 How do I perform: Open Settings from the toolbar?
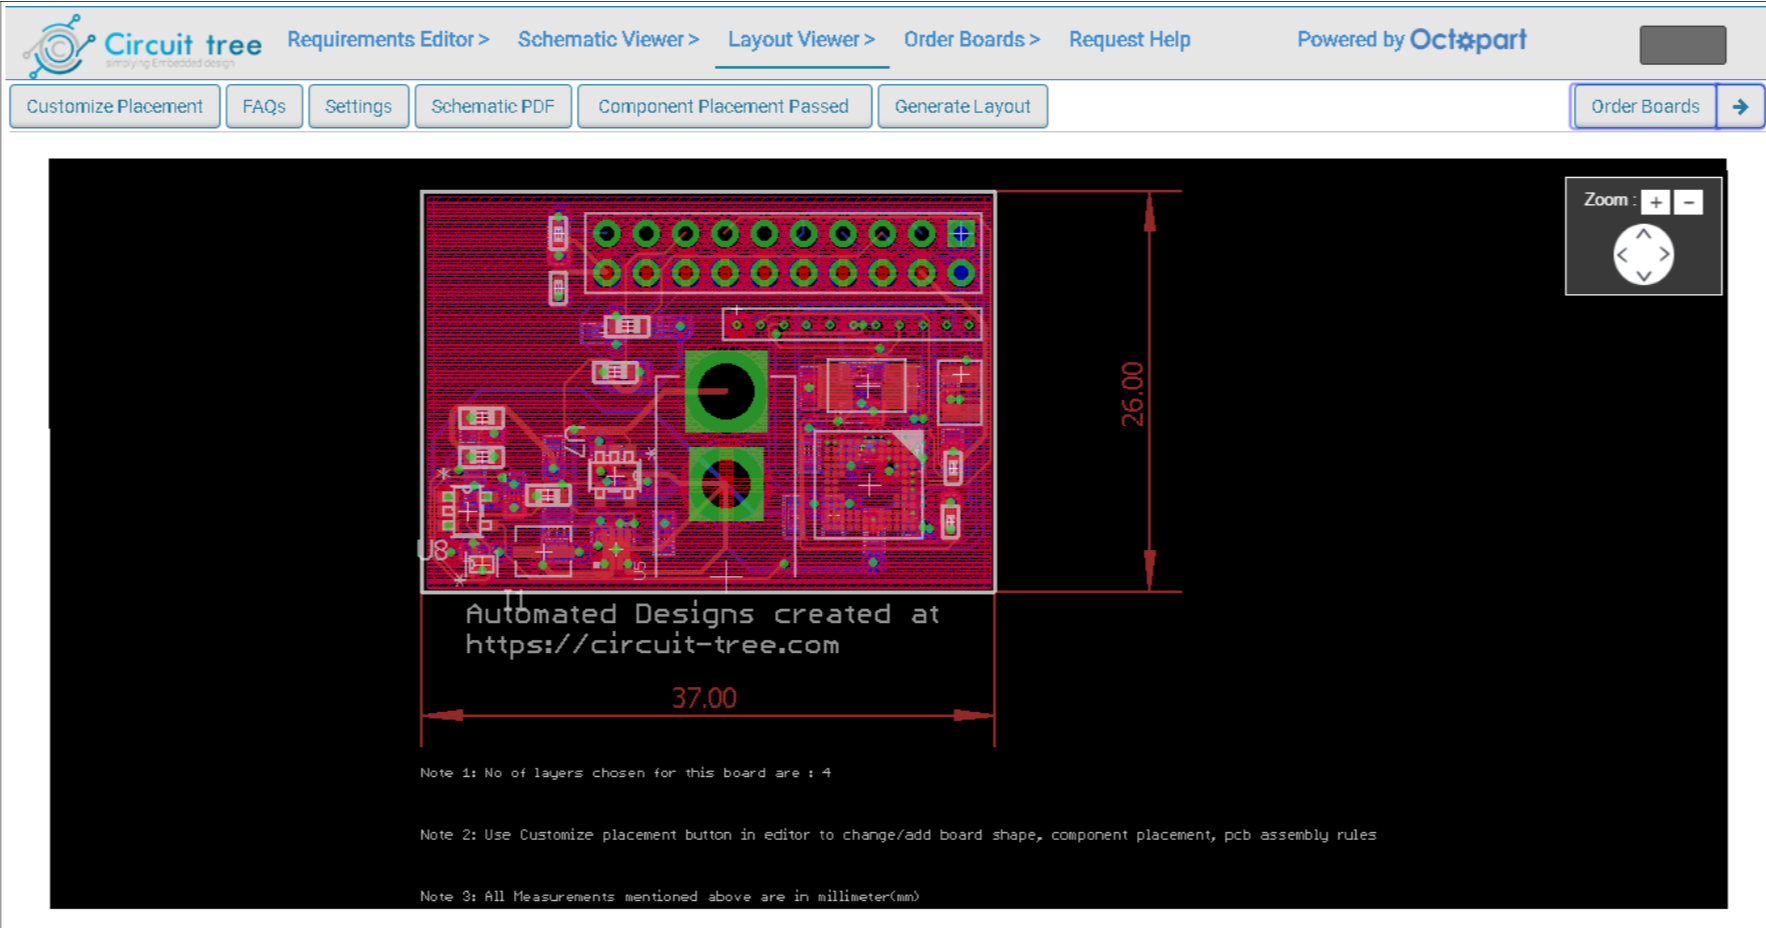coord(358,106)
